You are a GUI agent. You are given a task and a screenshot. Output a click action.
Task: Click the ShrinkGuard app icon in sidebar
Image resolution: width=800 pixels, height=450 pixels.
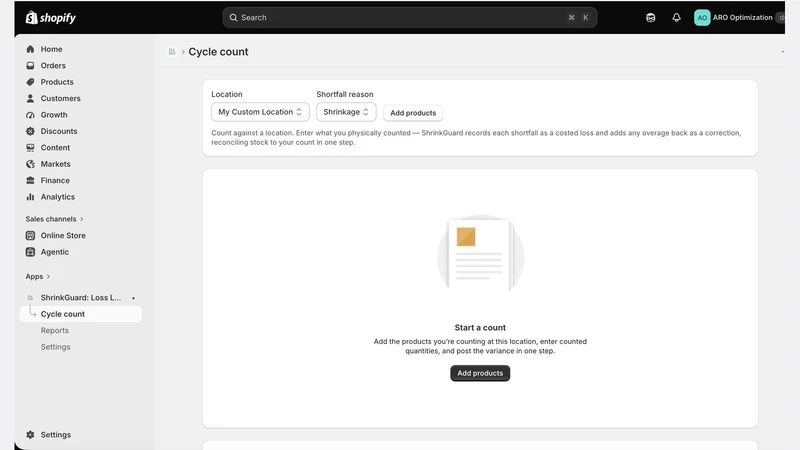coord(30,297)
